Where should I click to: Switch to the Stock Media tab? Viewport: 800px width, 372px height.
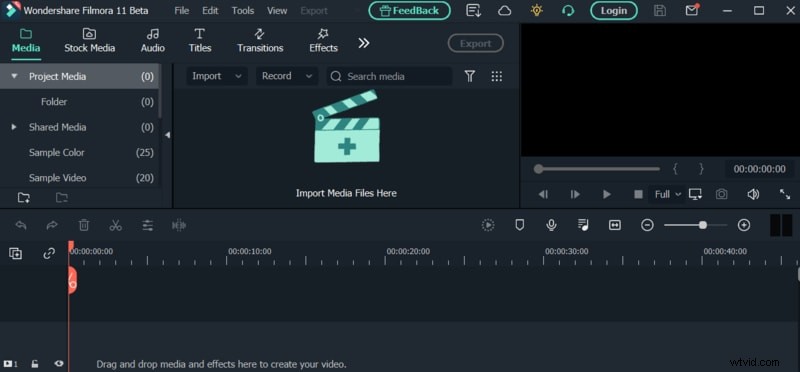[x=89, y=41]
